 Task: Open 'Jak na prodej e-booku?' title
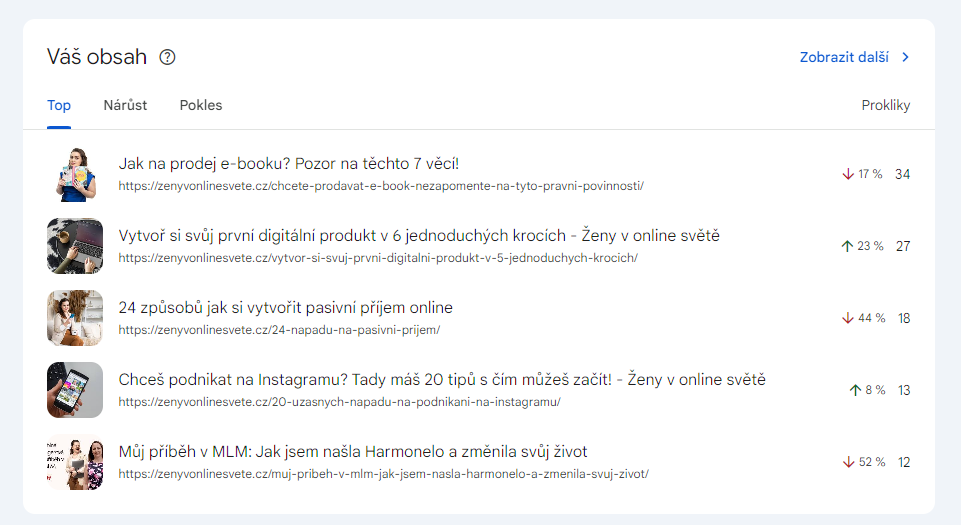point(288,164)
